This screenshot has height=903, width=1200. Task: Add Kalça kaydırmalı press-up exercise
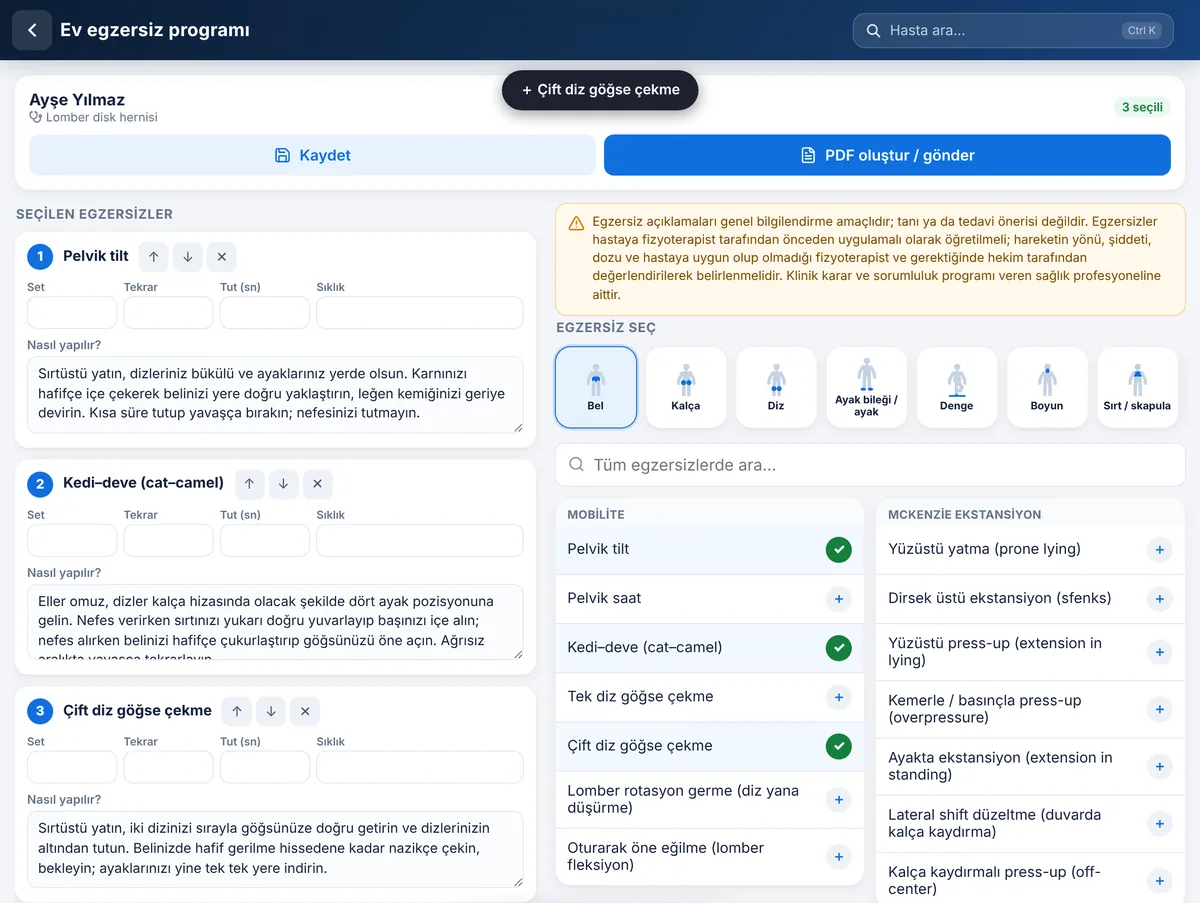point(1159,881)
